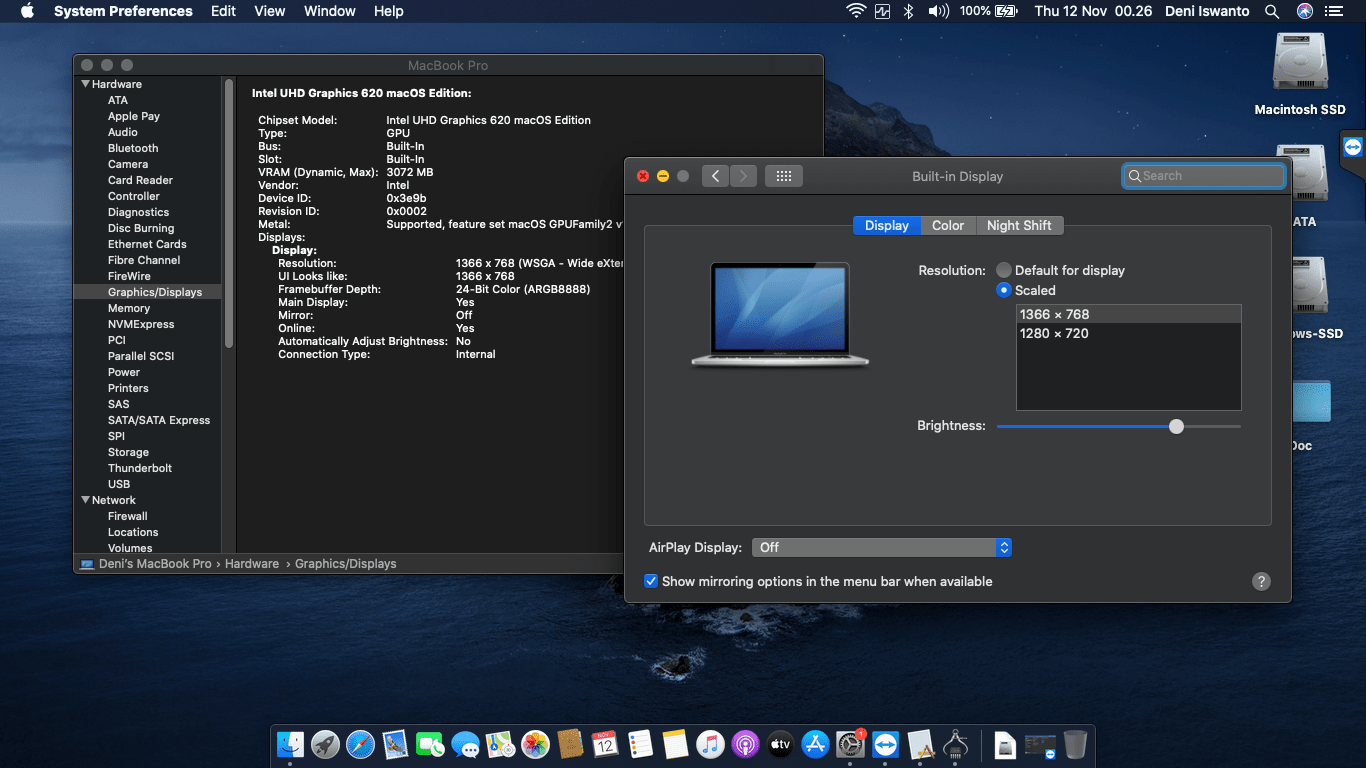Open FaceTime from the dock
Image resolution: width=1366 pixels, height=768 pixels.
[430, 744]
